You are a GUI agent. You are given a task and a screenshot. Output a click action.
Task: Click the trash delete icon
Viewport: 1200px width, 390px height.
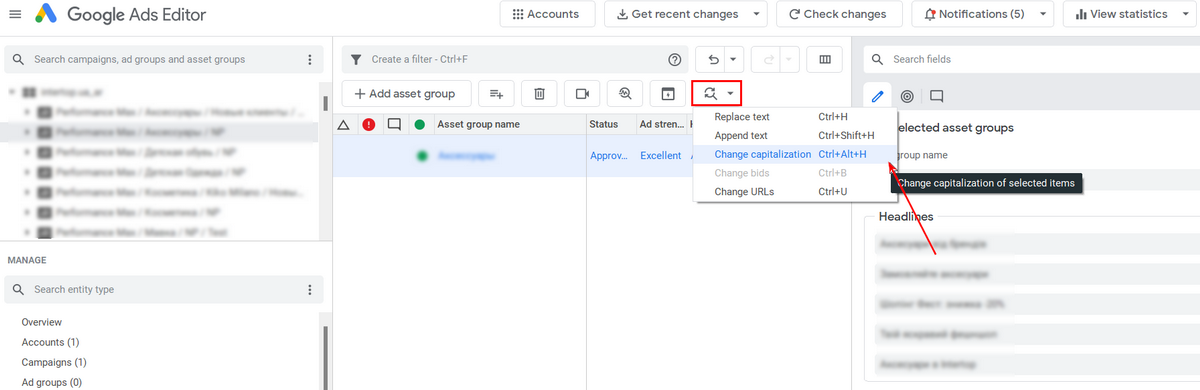[x=539, y=94]
